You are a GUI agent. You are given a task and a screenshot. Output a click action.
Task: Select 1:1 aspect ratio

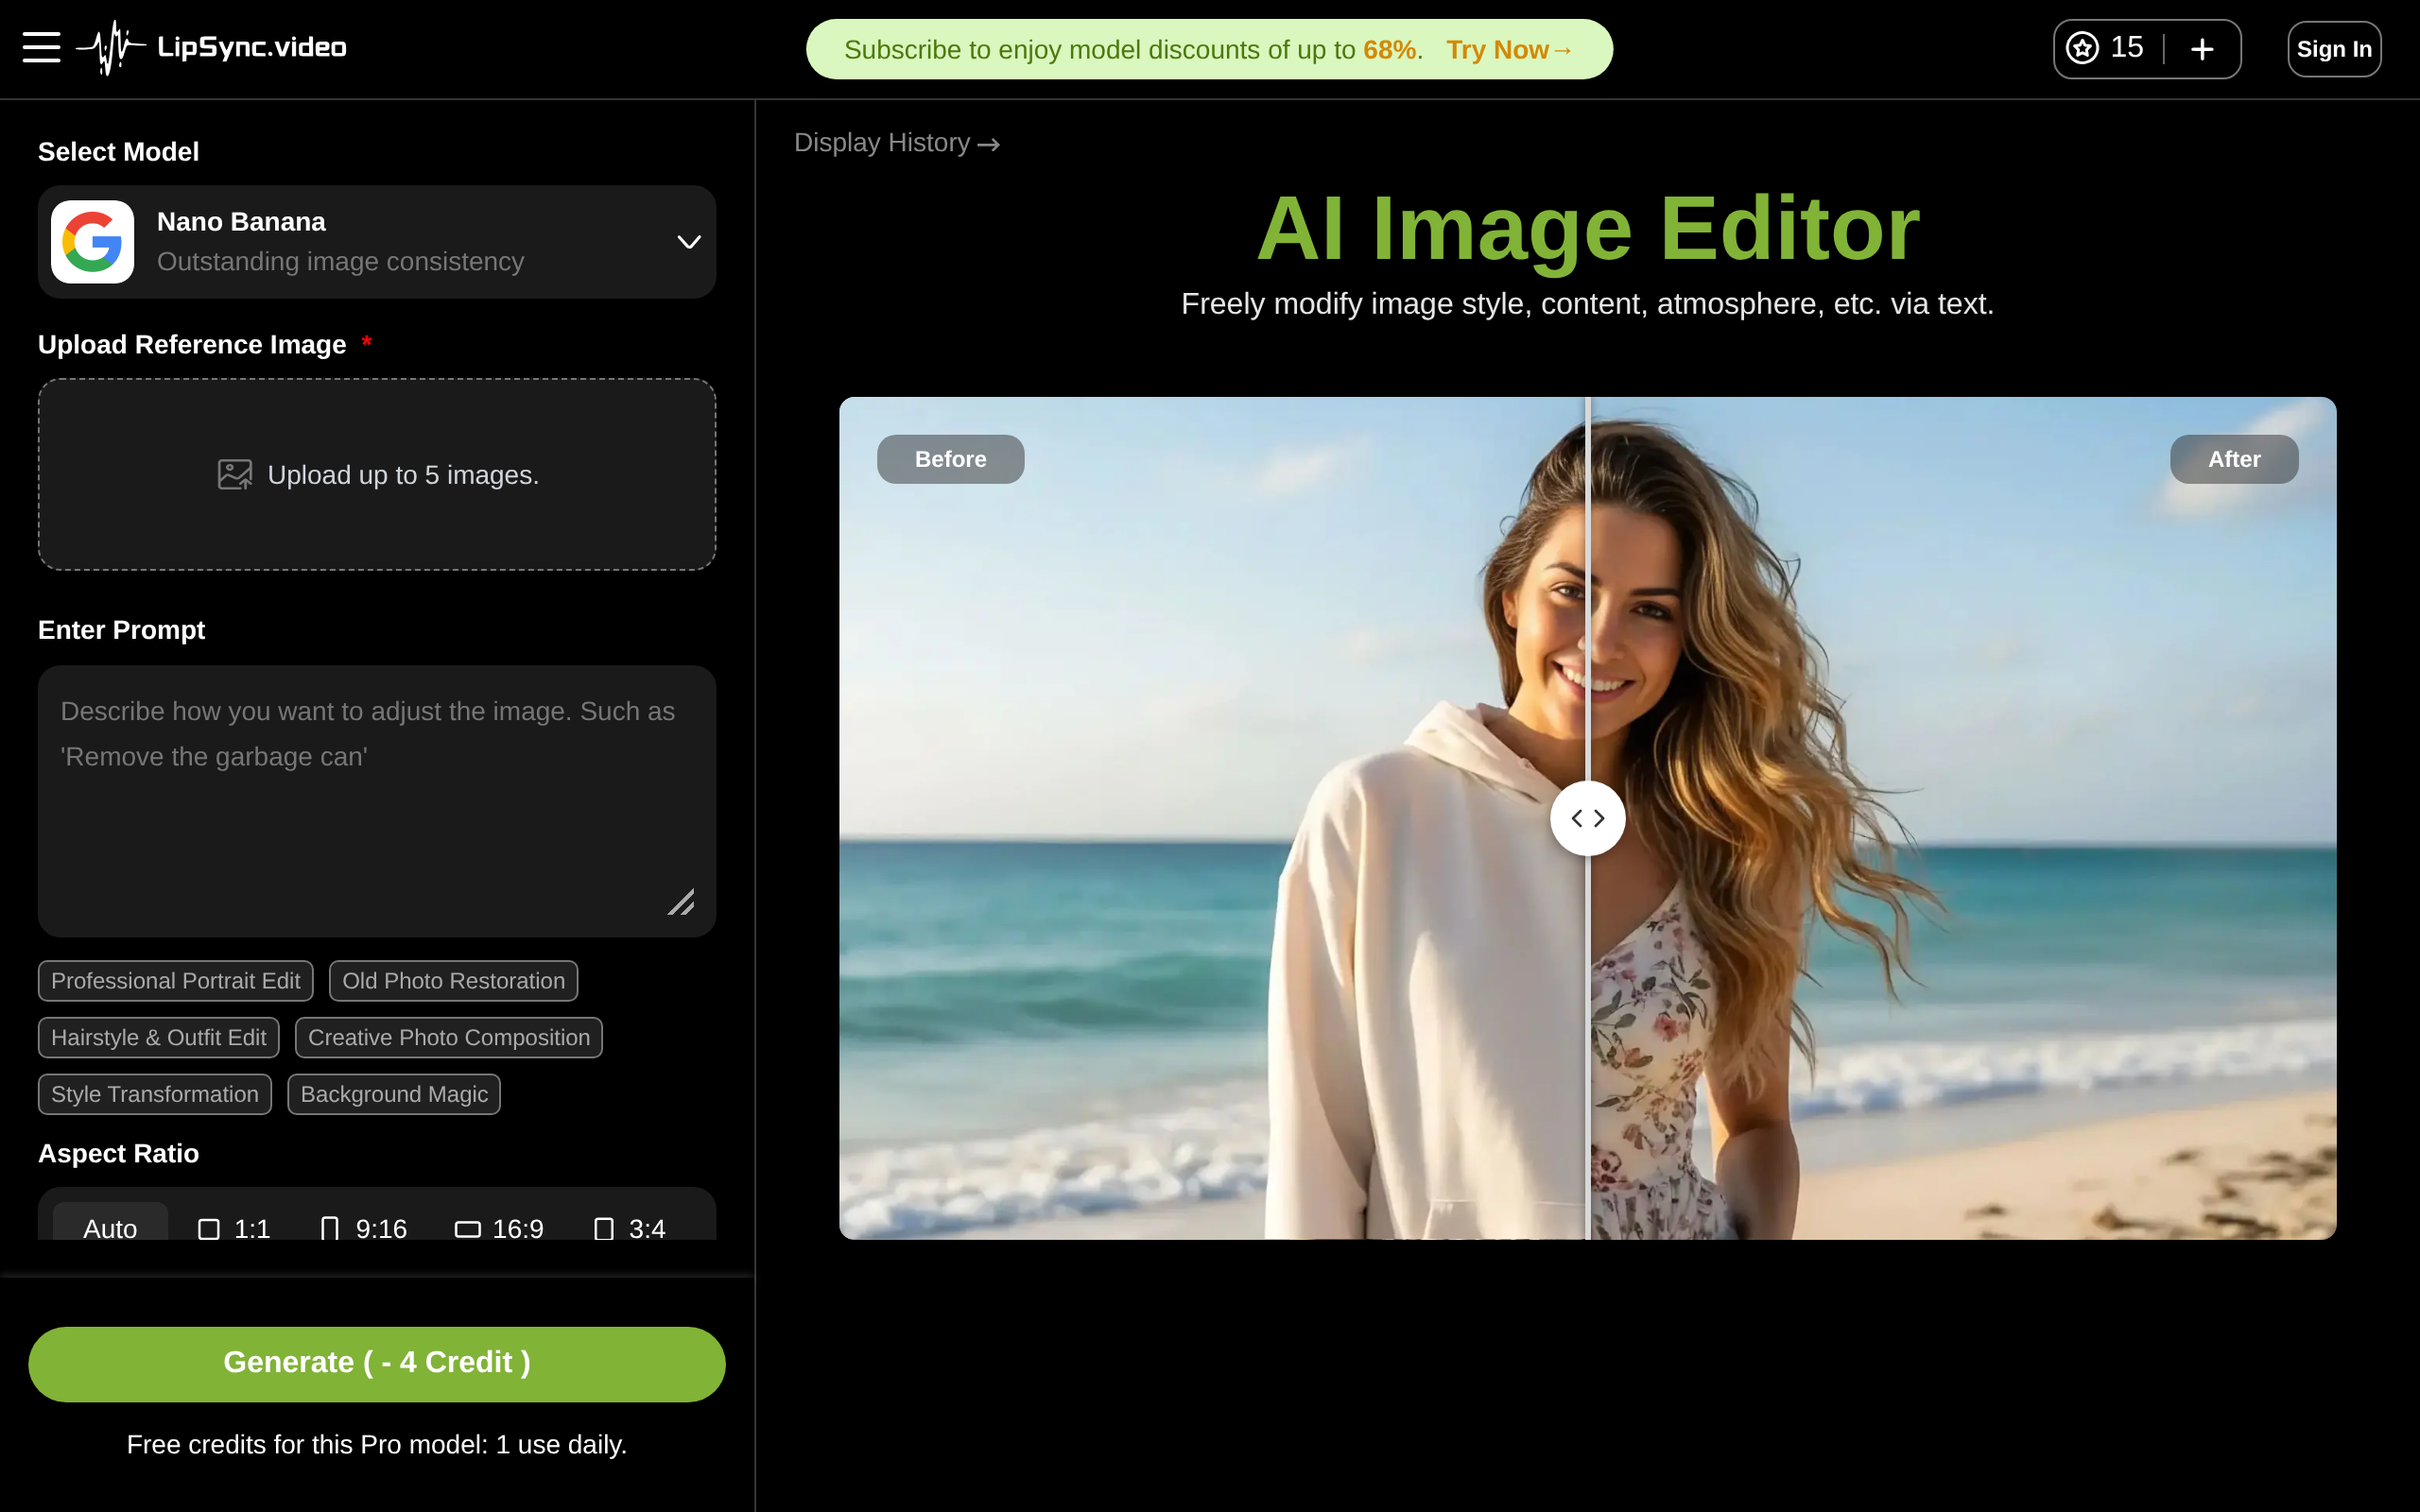tap(234, 1228)
